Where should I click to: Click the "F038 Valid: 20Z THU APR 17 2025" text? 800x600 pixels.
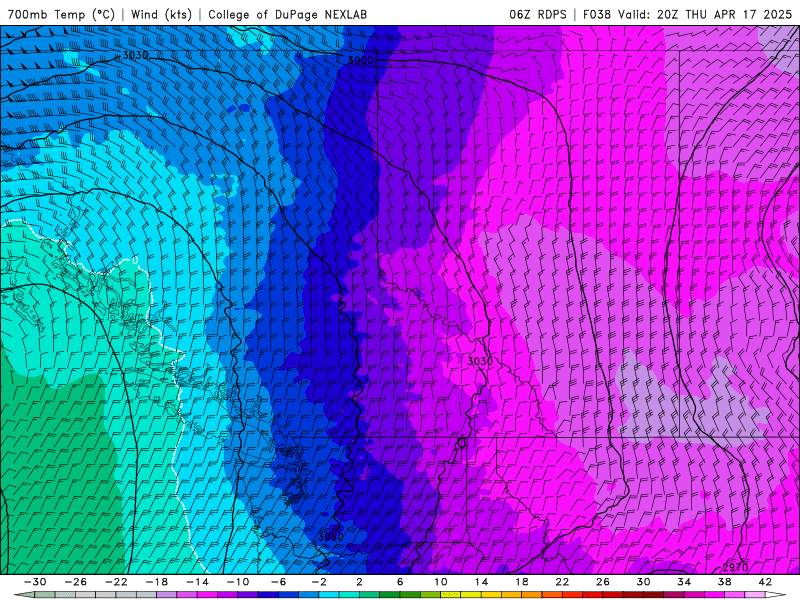tap(687, 14)
